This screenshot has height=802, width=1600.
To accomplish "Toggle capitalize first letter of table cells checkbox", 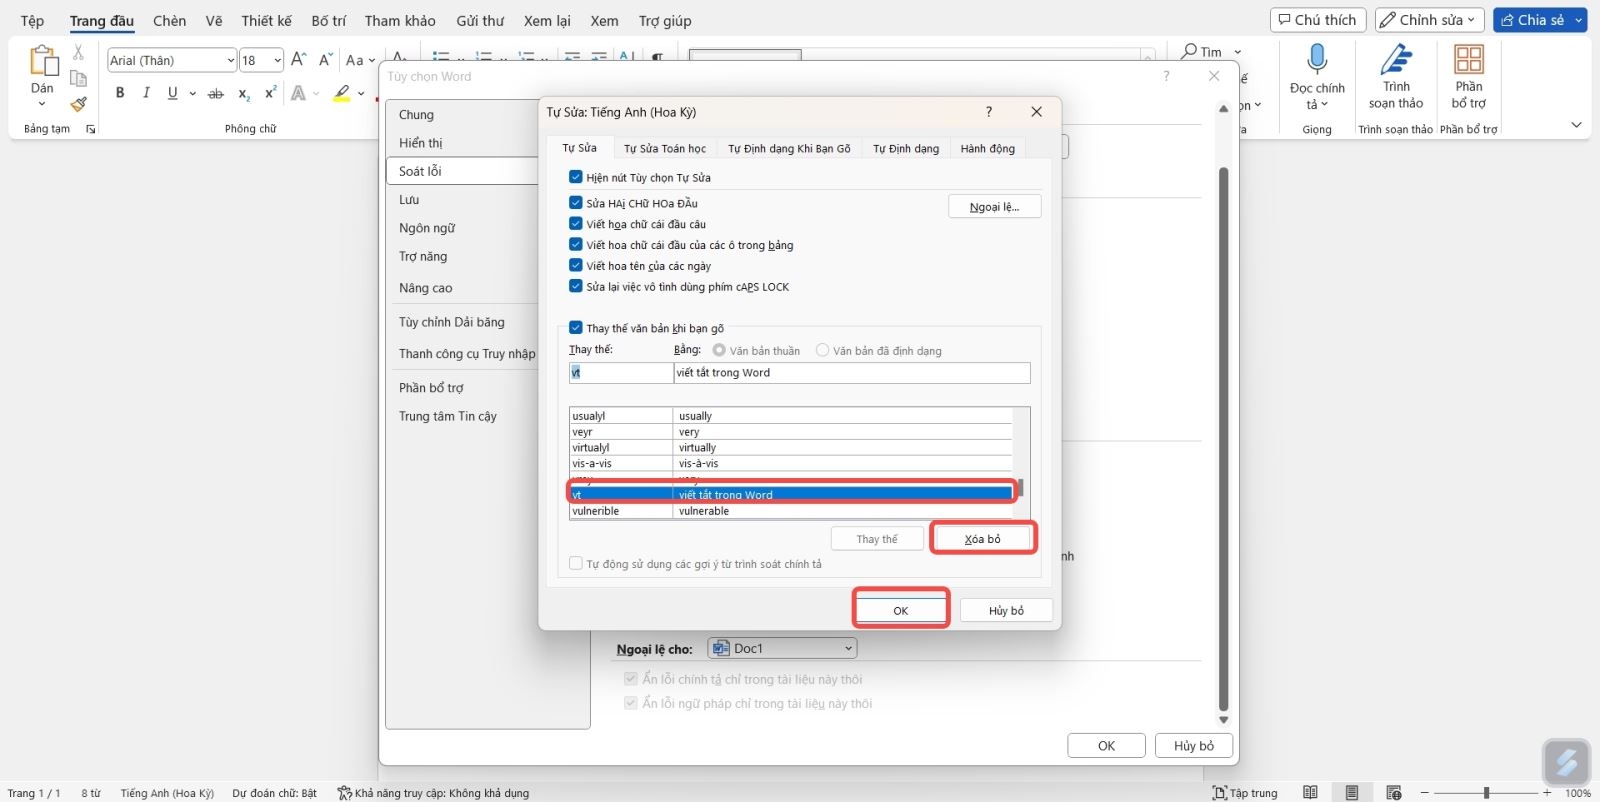I will [x=576, y=245].
